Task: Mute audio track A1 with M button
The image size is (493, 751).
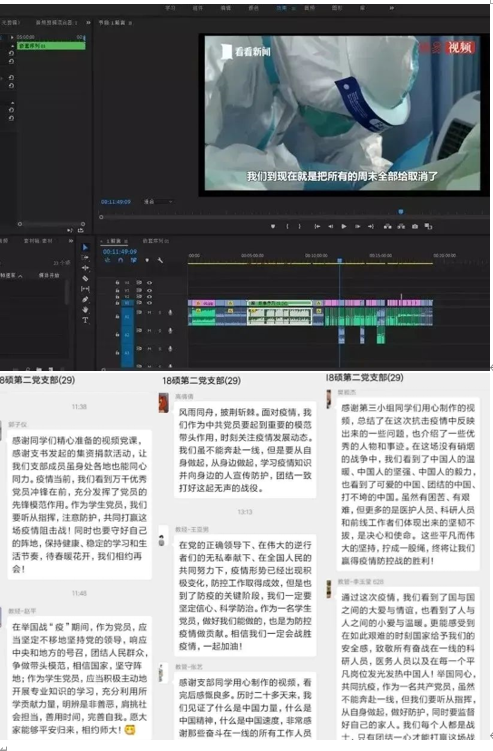Action: coord(149,312)
